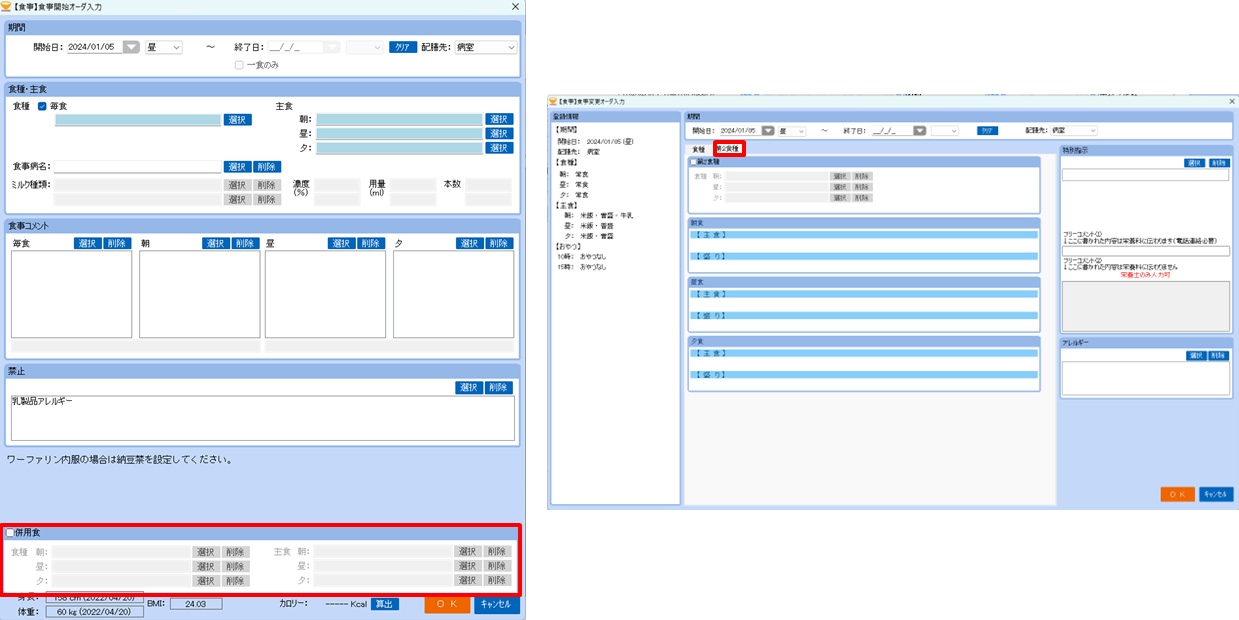This screenshot has height=620, width=1239.
Task: Open the 終了日 calendar picker in 食事変更オーダ入力
Action: (x=918, y=130)
